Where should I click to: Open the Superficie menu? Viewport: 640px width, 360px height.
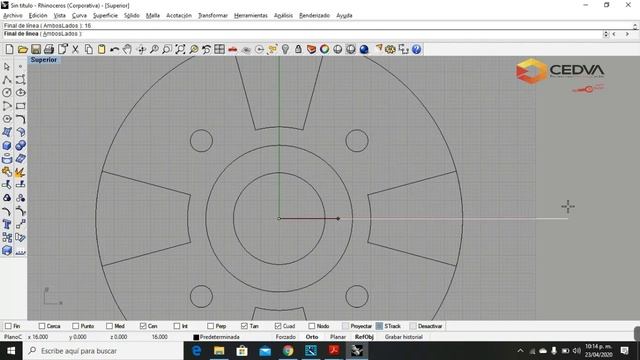tap(105, 16)
